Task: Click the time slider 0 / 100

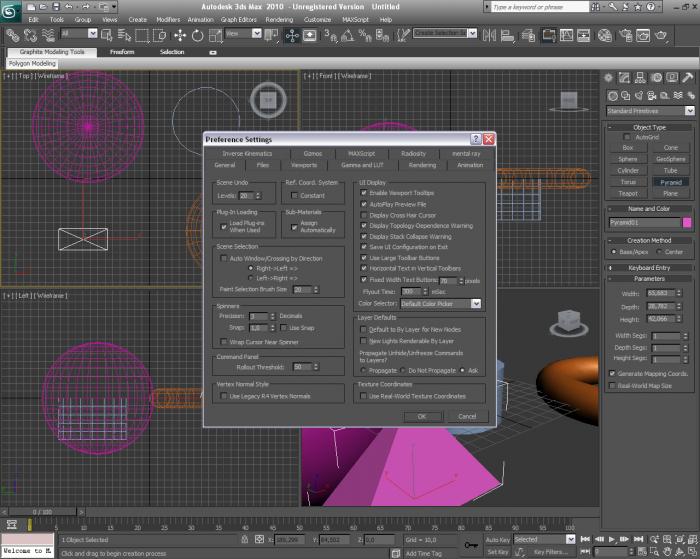Action: 42,512
